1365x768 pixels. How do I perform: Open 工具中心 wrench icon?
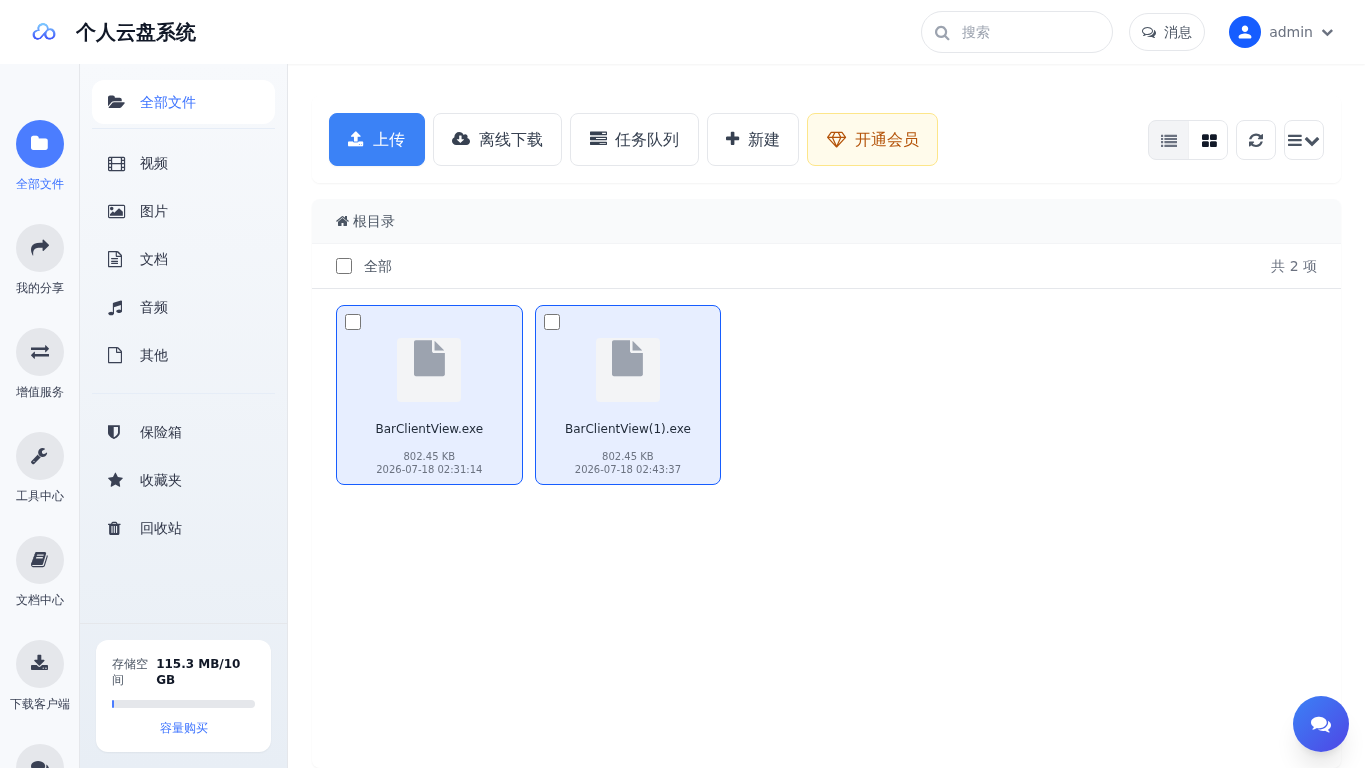point(40,456)
